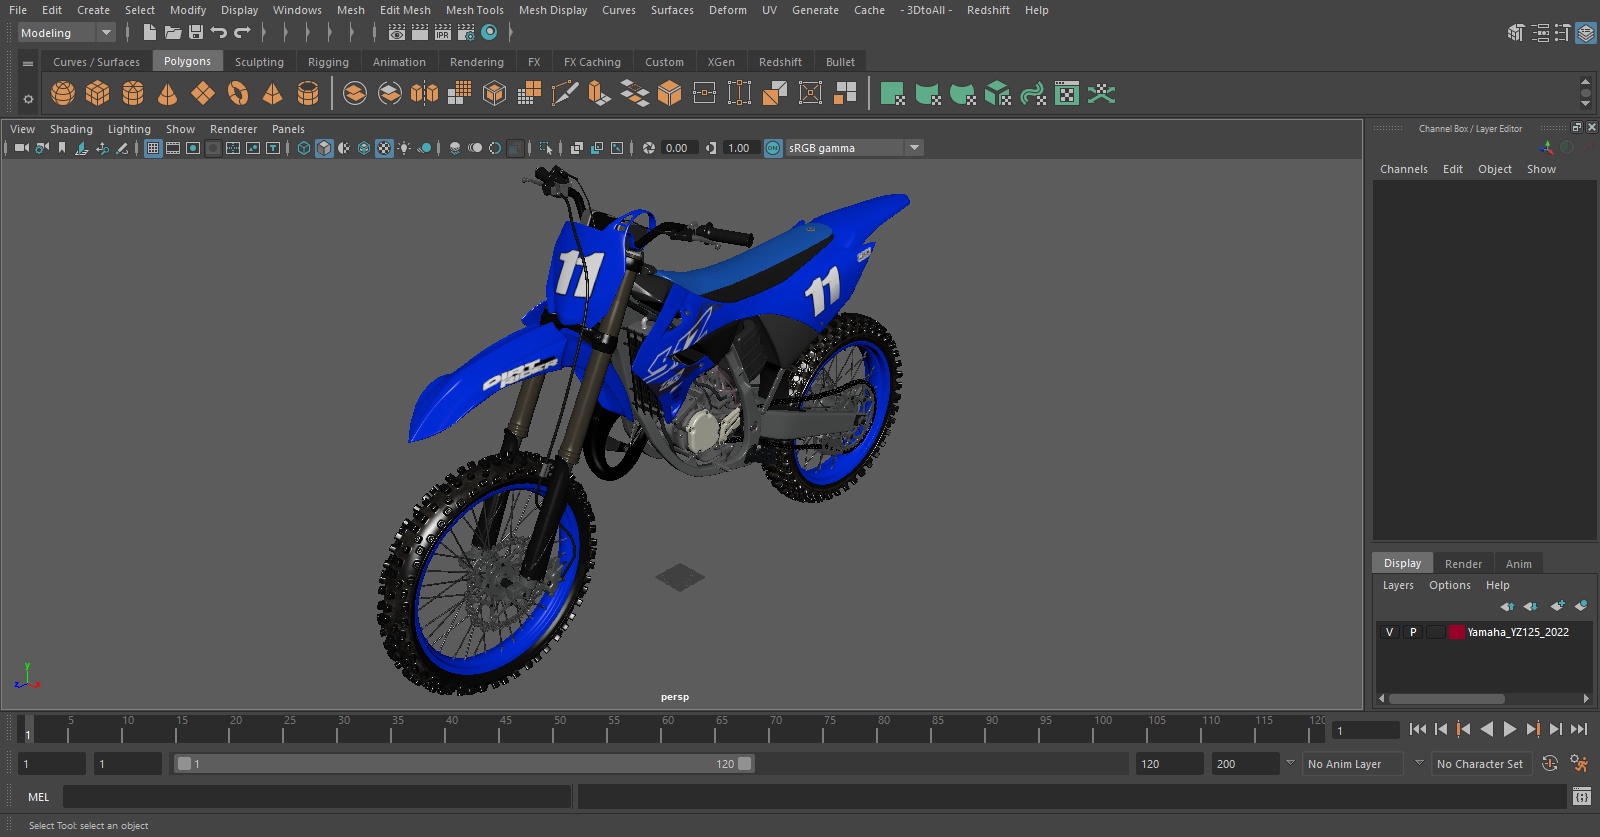Click the Save Scene disk icon
The image size is (1600, 837).
point(196,32)
